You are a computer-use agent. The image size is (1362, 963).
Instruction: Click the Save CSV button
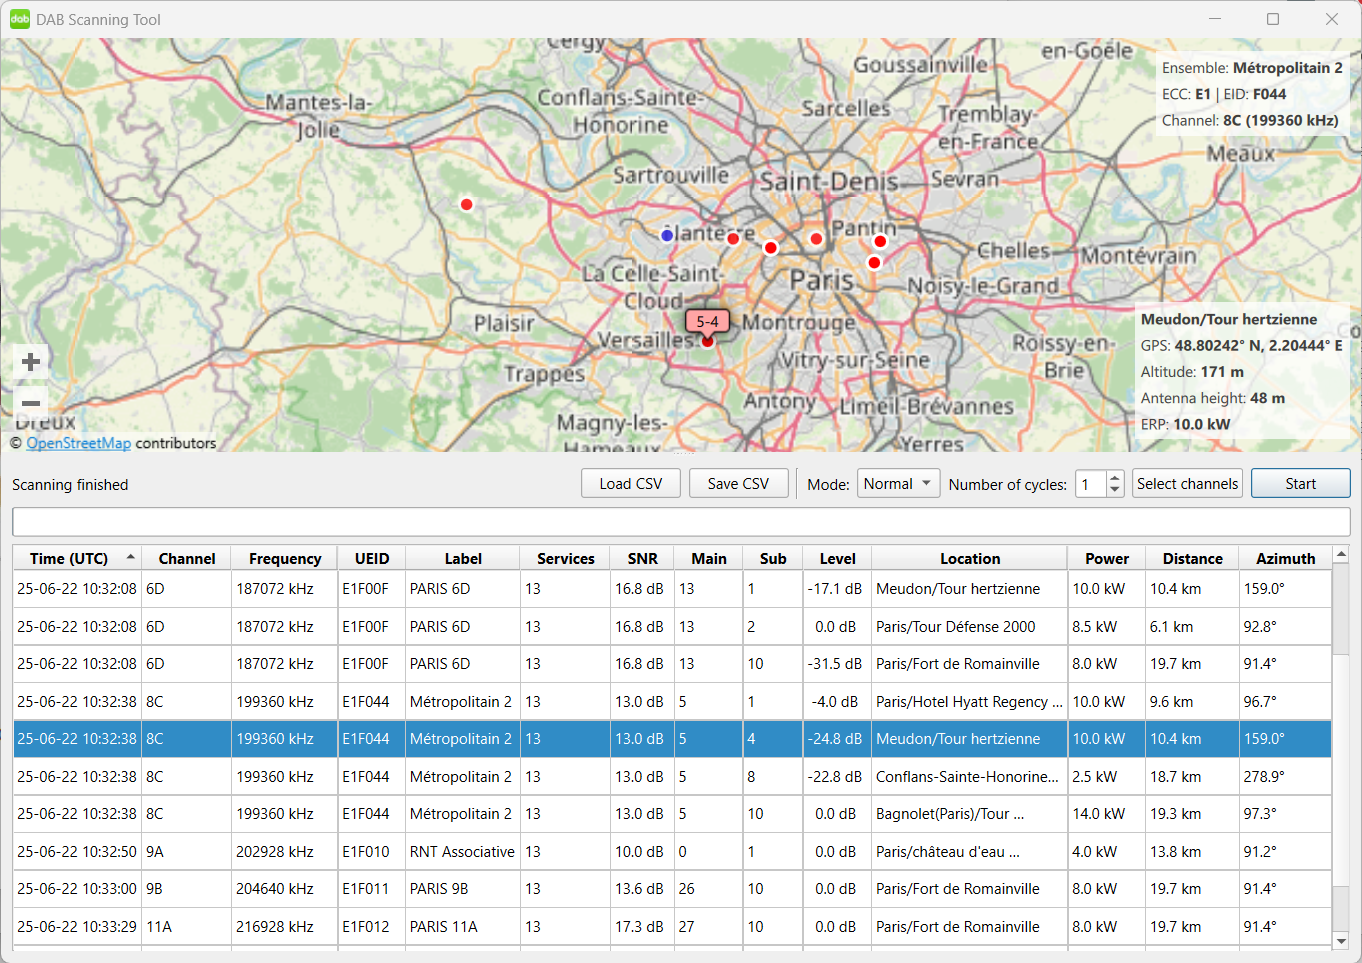click(x=739, y=484)
